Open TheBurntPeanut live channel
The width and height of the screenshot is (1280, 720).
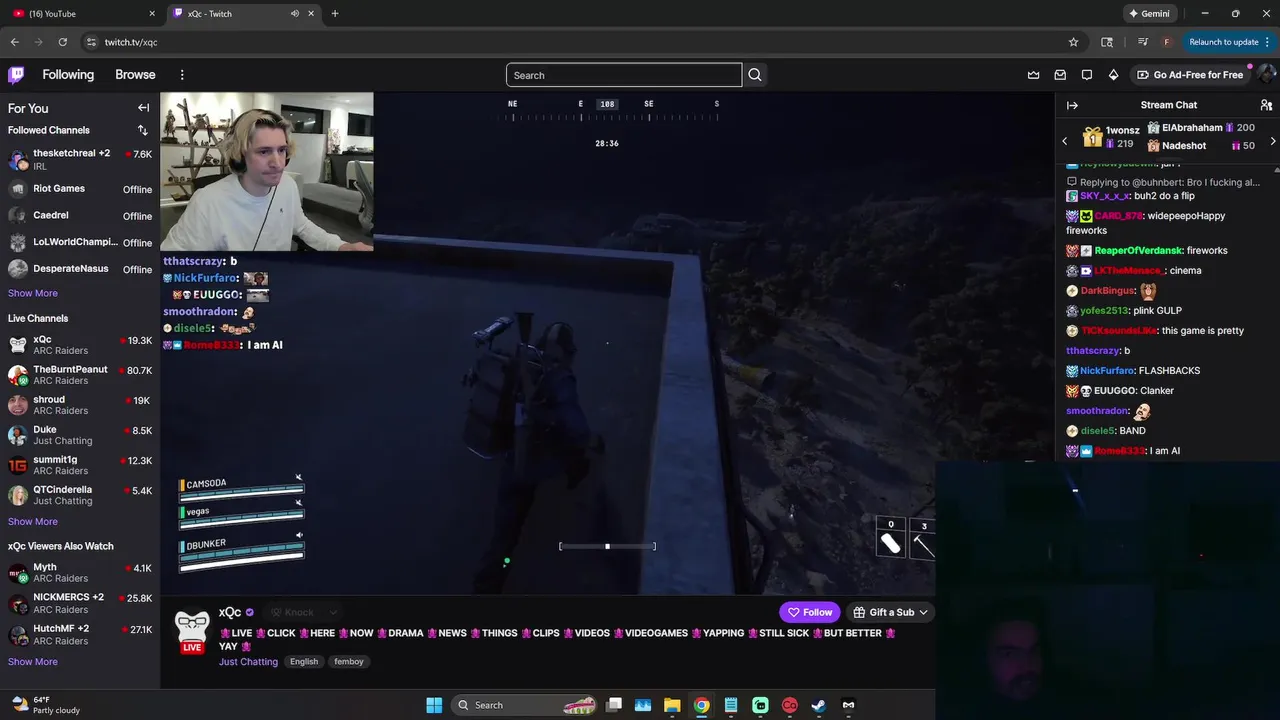pos(80,375)
